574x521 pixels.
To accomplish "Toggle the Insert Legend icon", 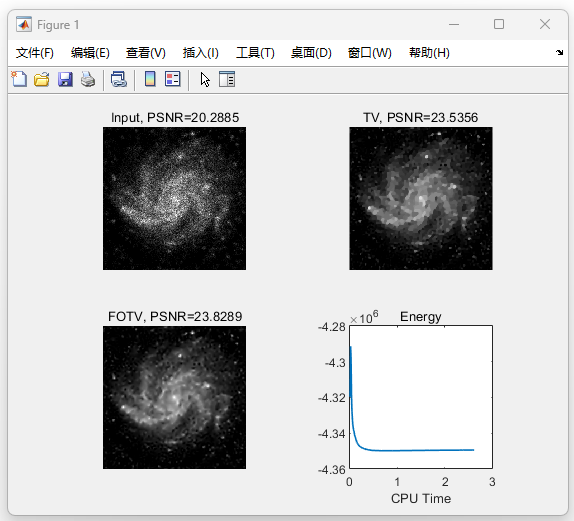I will [173, 79].
